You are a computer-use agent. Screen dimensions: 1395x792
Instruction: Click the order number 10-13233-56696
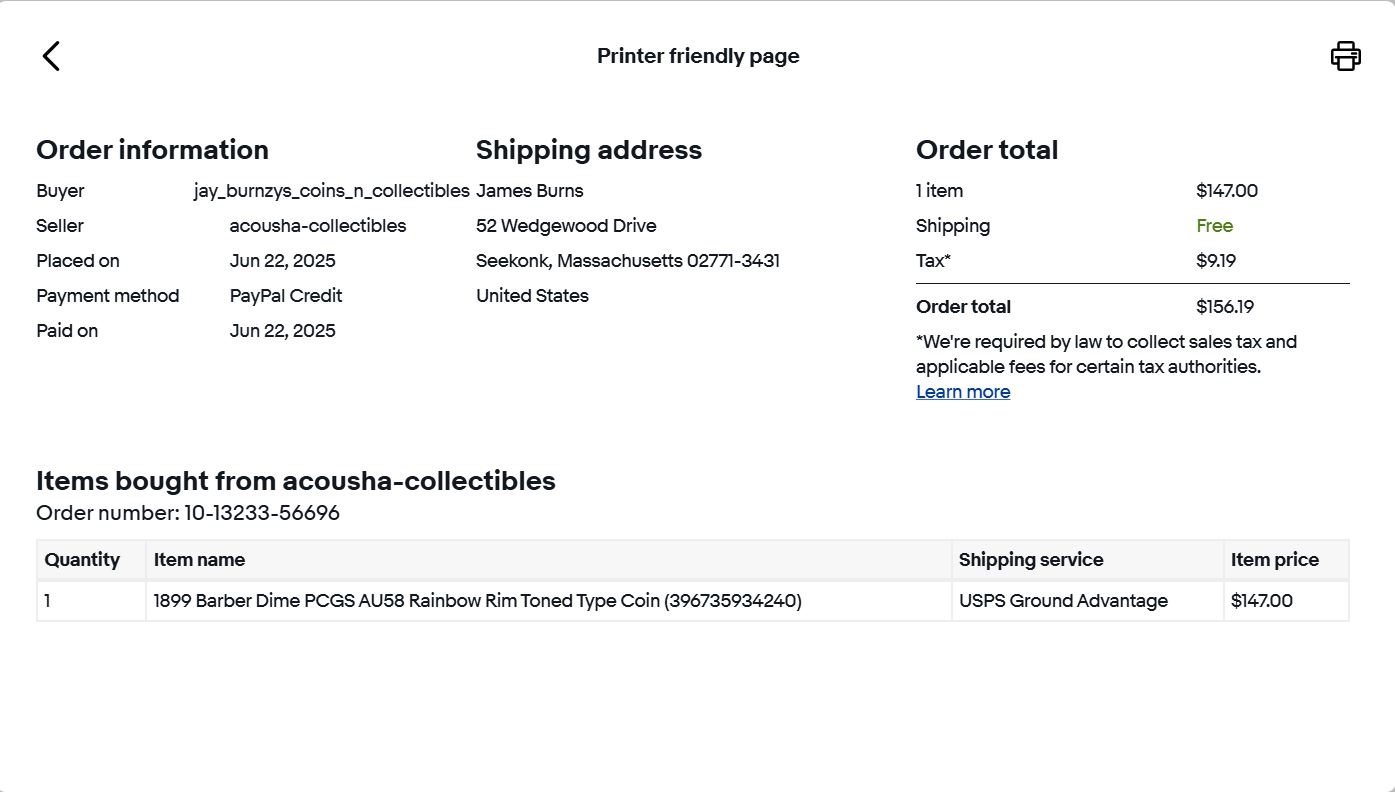(x=262, y=513)
